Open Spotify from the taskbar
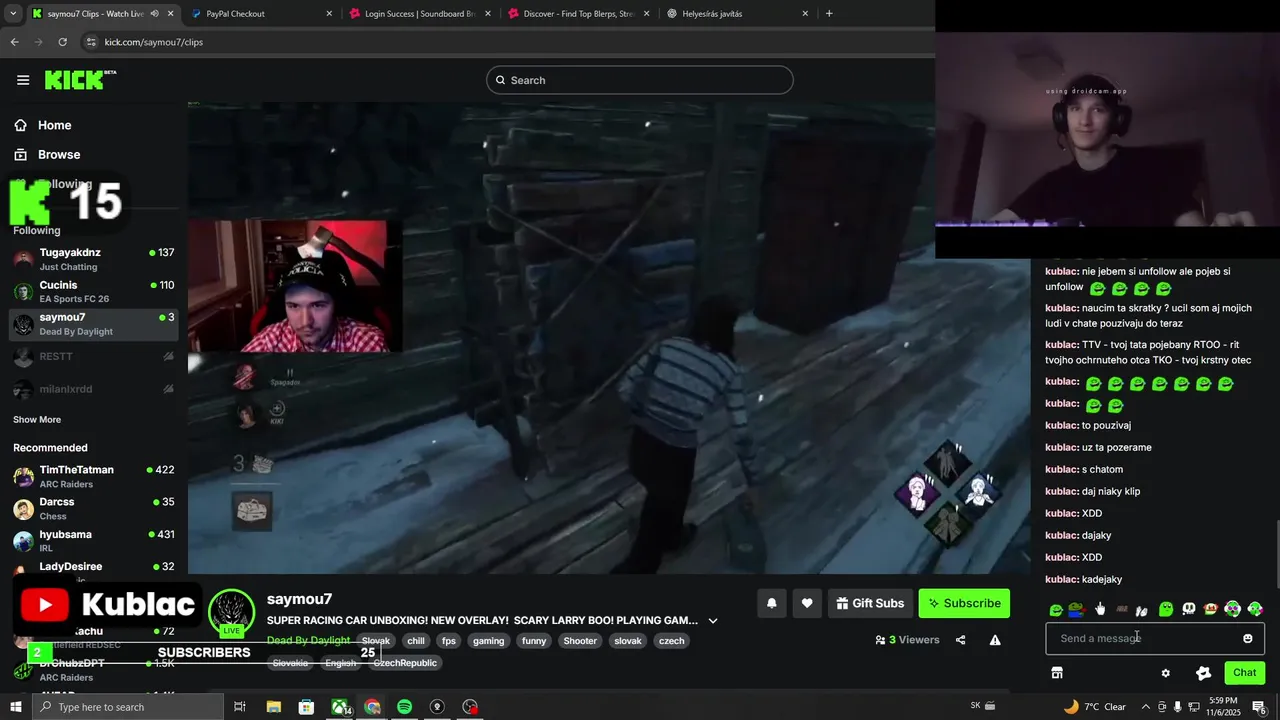 pyautogui.click(x=404, y=707)
